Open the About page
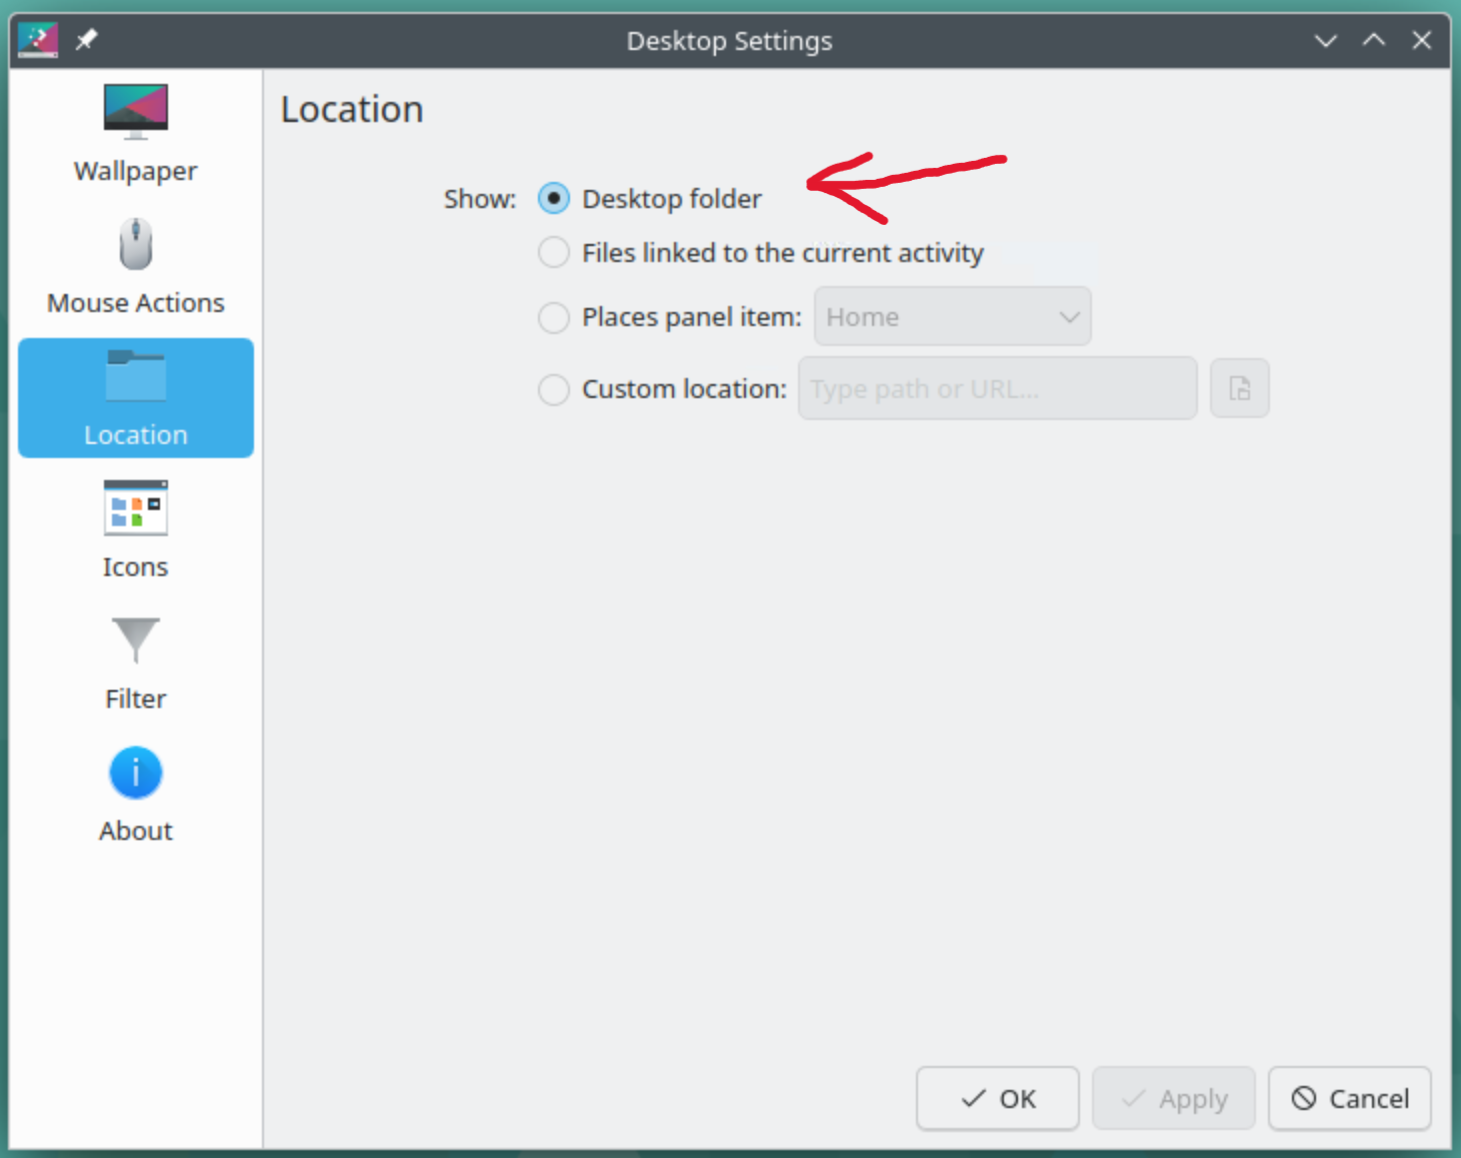Viewport: 1461px width, 1158px height. pyautogui.click(x=135, y=793)
